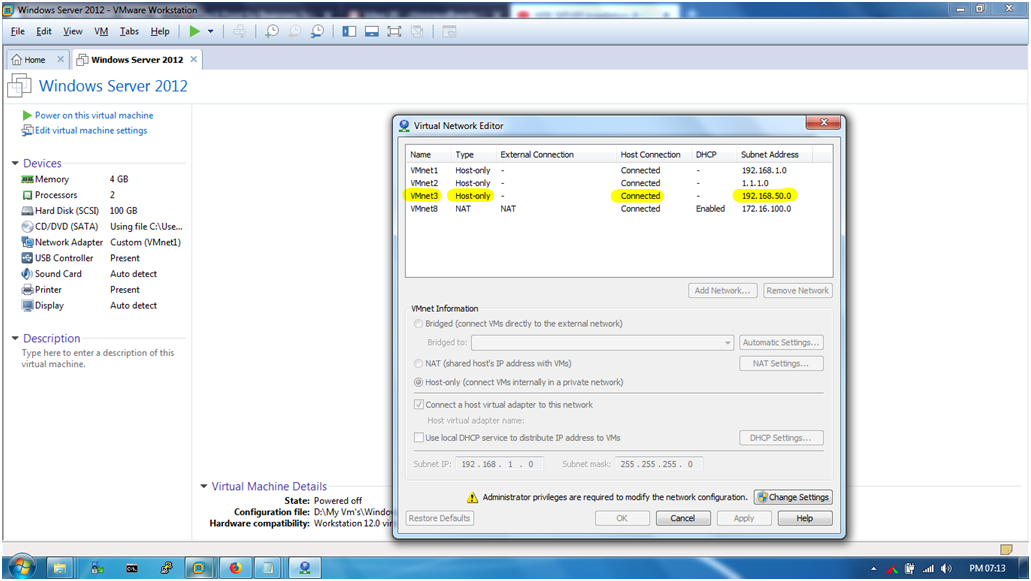Enter full screen mode via toolbar icon
This screenshot has height=581, width=1031.
point(394,31)
